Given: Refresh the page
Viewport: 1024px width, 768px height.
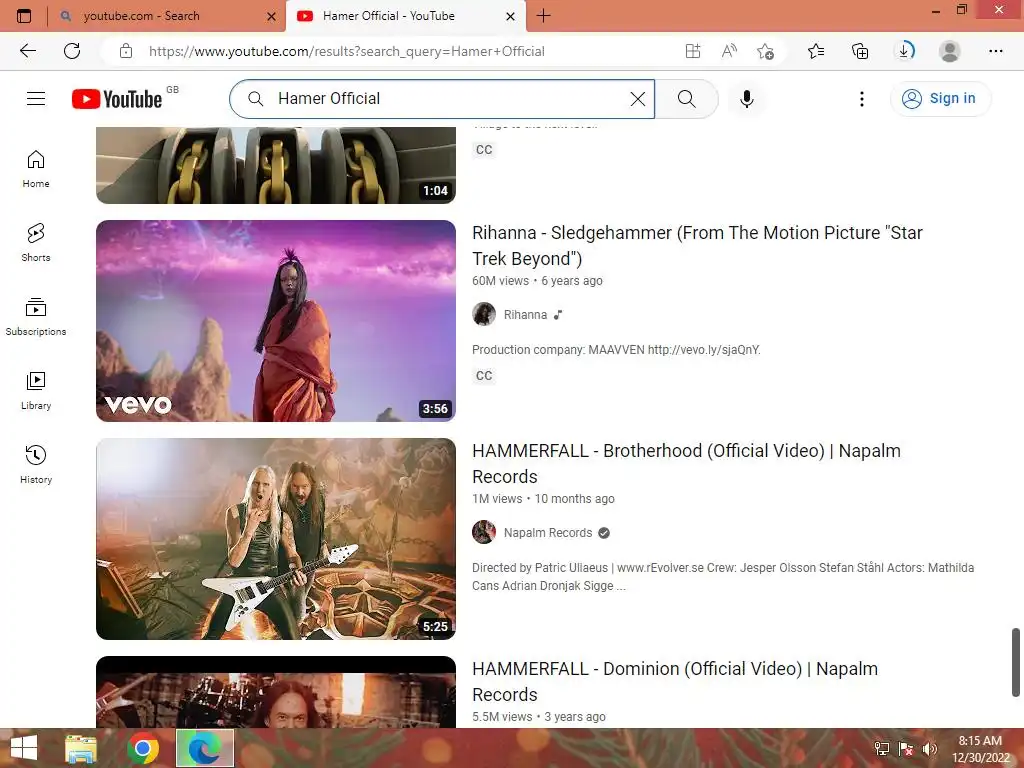Looking at the screenshot, I should [x=72, y=51].
